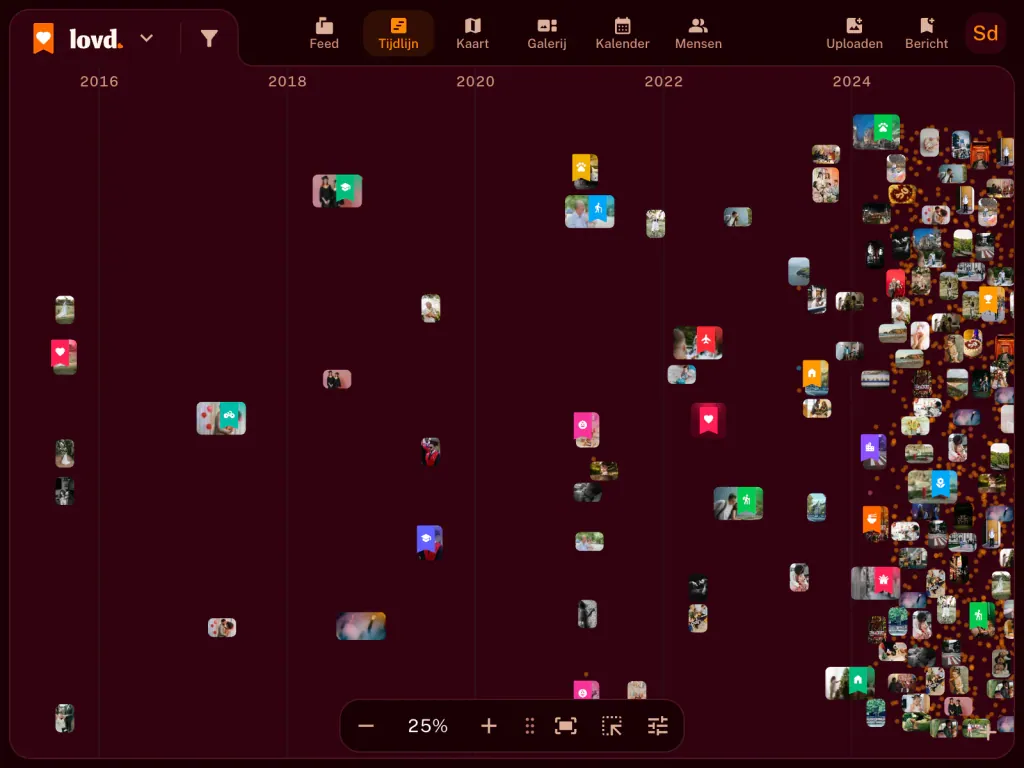Grab the dotted drag handle in zoom bar
This screenshot has height=768, width=1024.
[530, 726]
